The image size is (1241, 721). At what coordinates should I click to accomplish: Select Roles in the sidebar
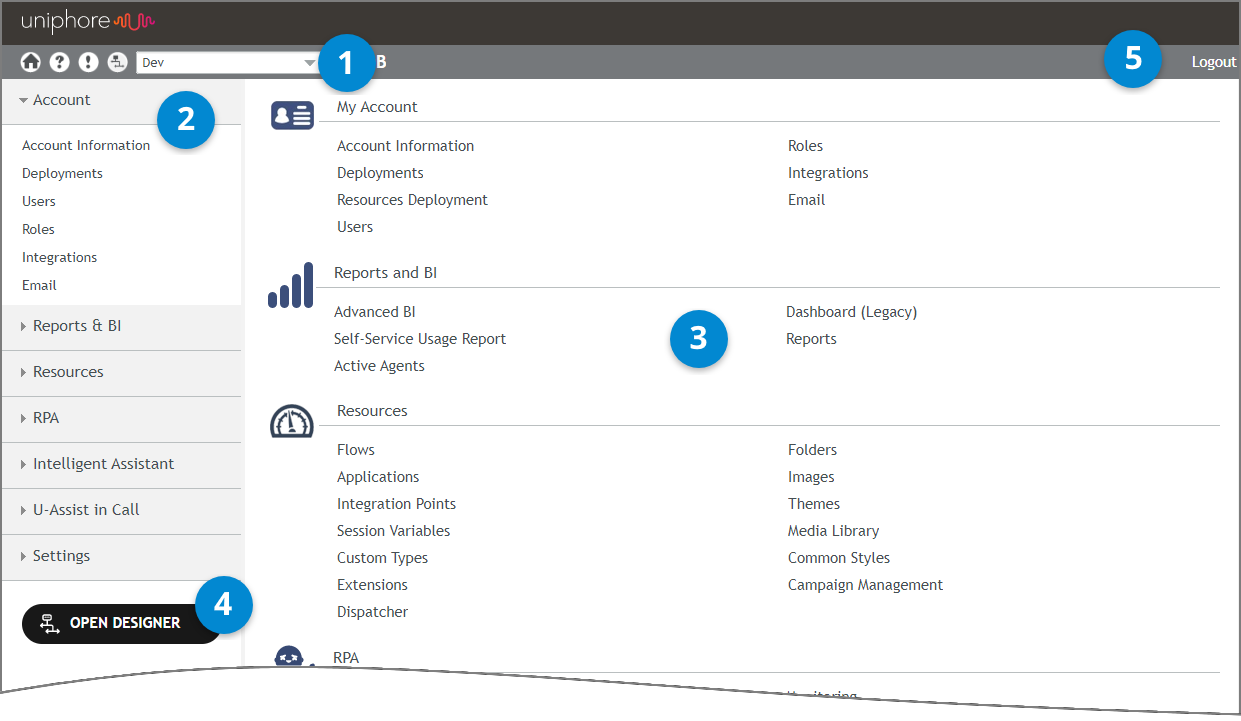pyautogui.click(x=38, y=230)
